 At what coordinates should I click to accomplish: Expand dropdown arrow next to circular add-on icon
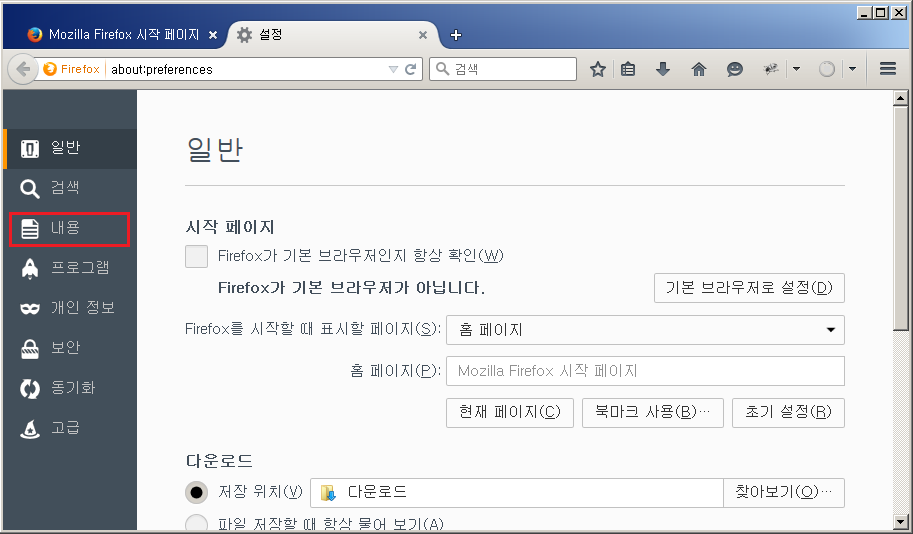(x=852, y=69)
